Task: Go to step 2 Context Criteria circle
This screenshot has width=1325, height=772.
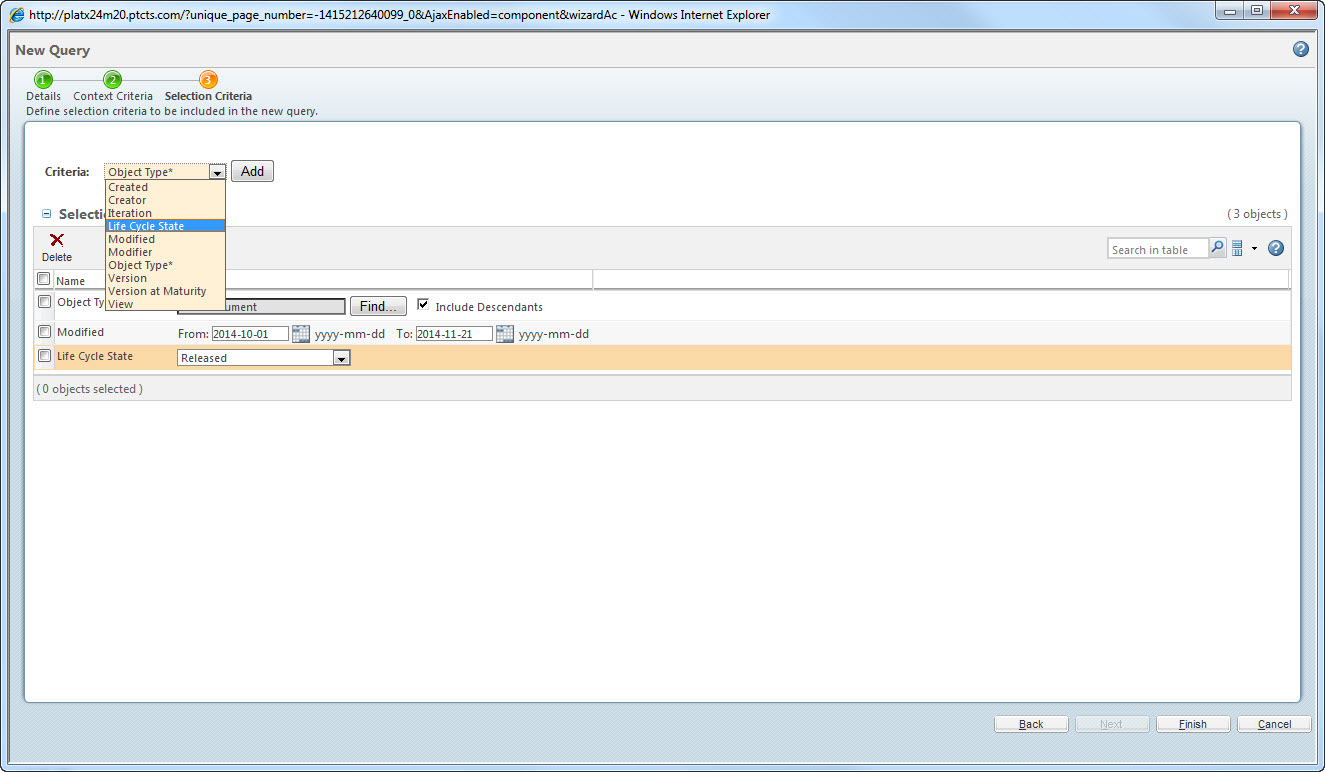Action: (x=113, y=80)
